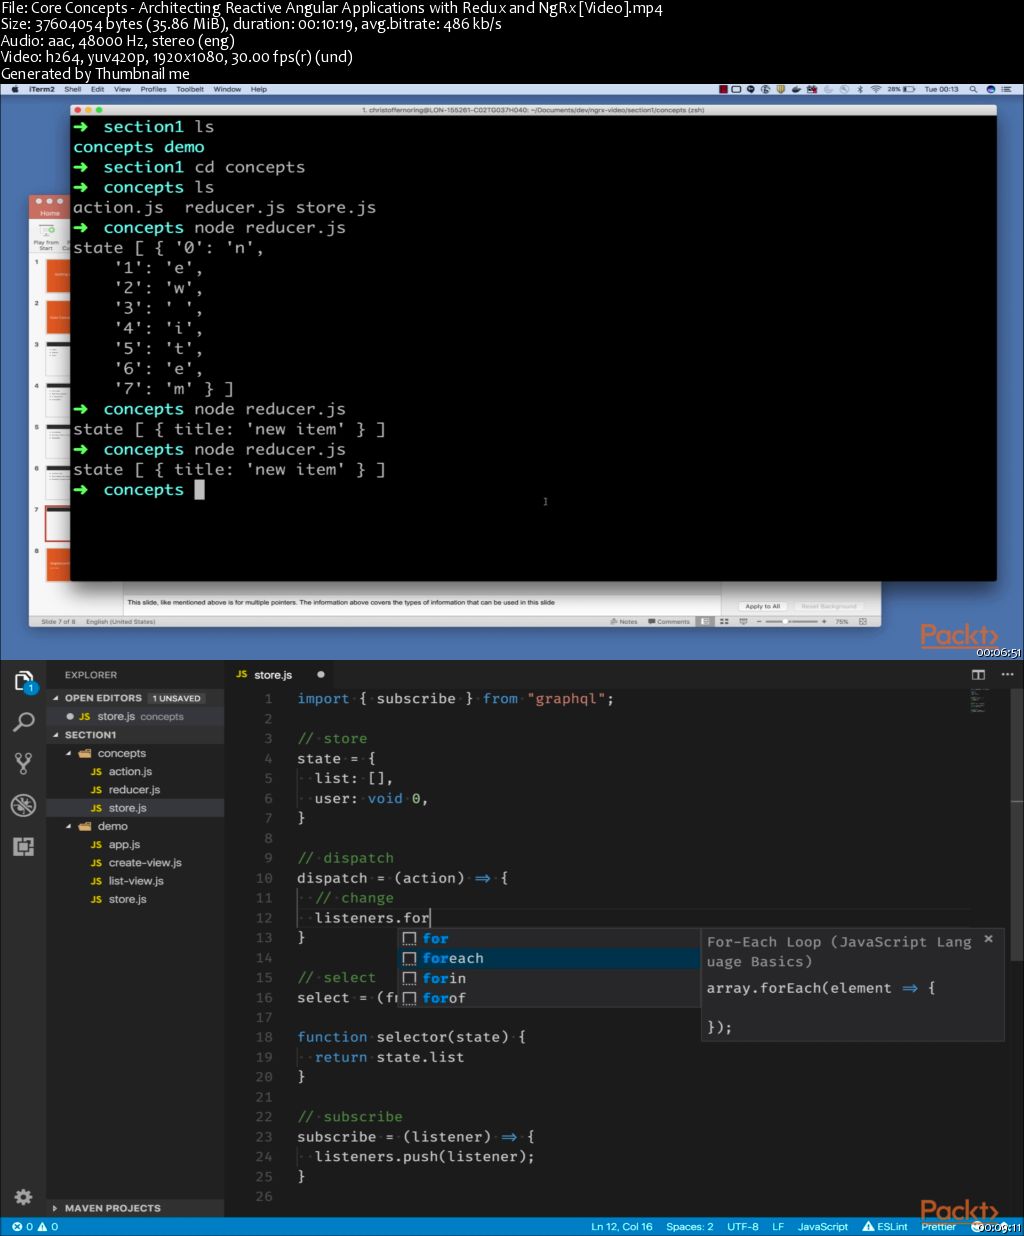
Task: Open the Search view in activity bar
Action: click(x=23, y=722)
